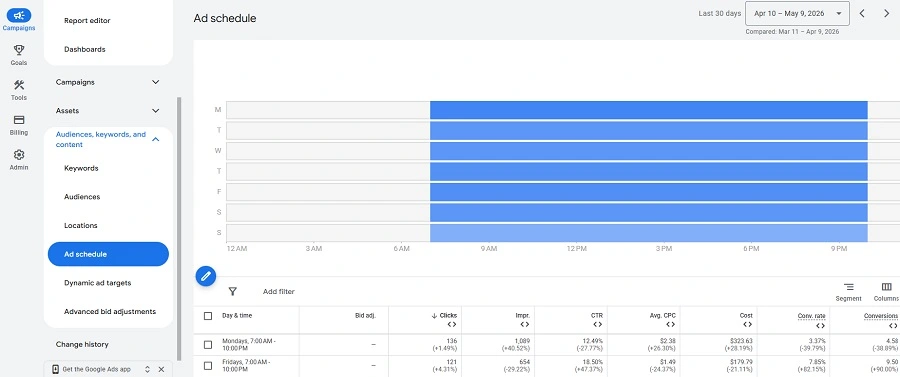Adjust Avg. CPC column width arrows
The height and width of the screenshot is (377, 900).
coord(670,325)
